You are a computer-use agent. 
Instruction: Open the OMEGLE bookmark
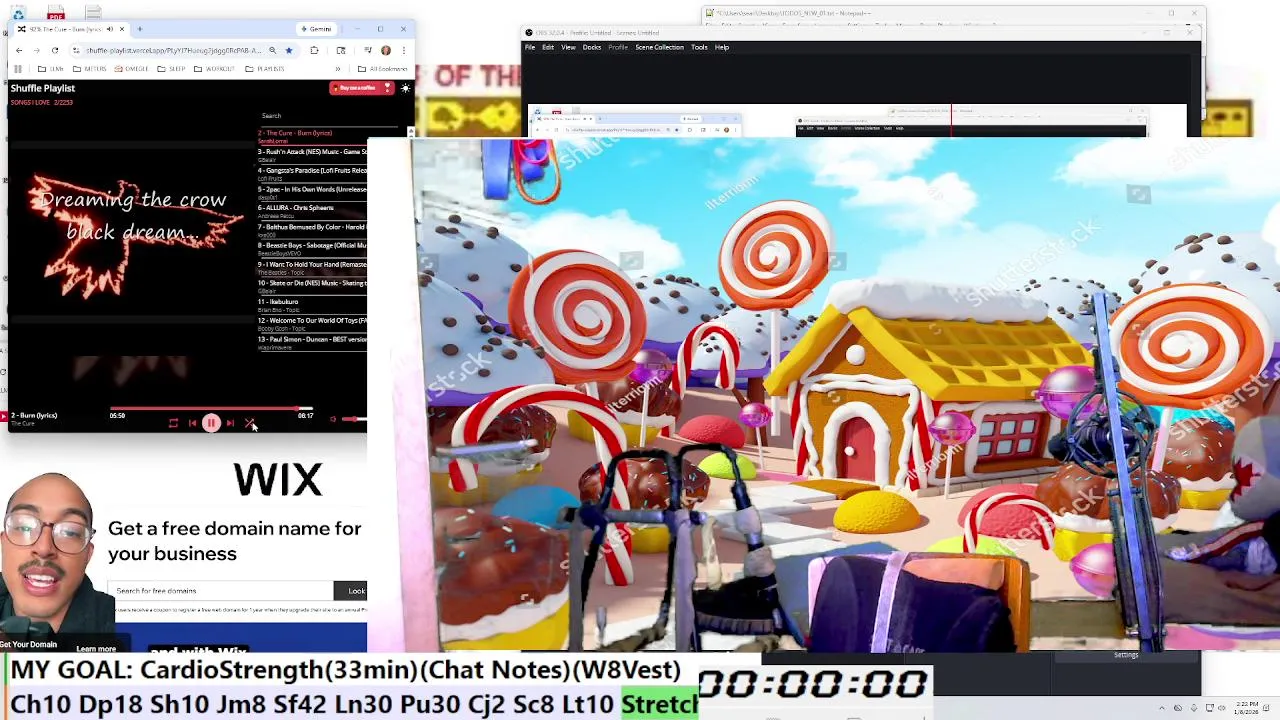coord(131,69)
